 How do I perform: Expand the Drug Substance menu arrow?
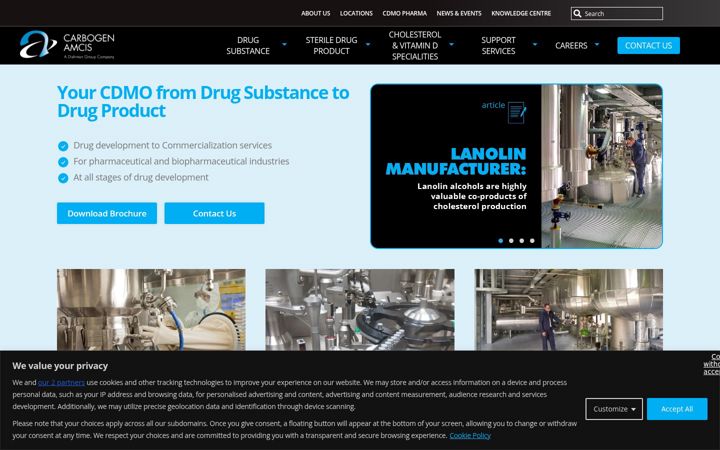coord(284,45)
